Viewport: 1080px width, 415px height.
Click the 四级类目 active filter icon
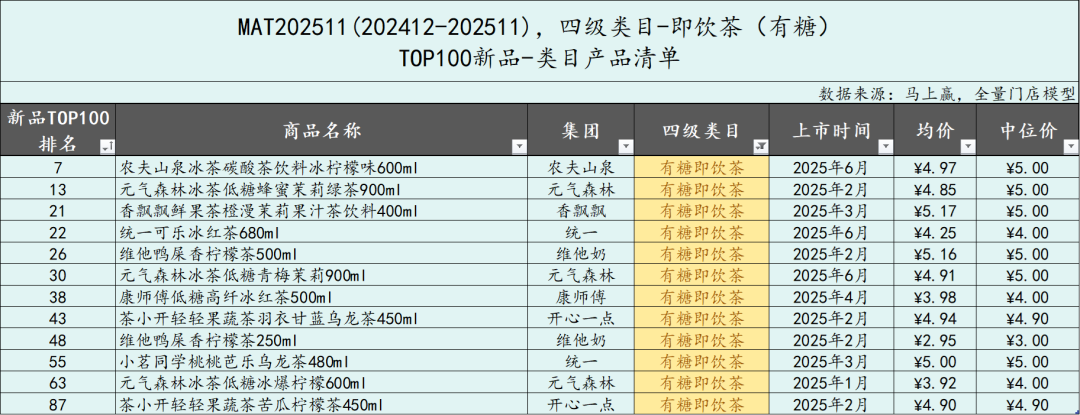759,147
